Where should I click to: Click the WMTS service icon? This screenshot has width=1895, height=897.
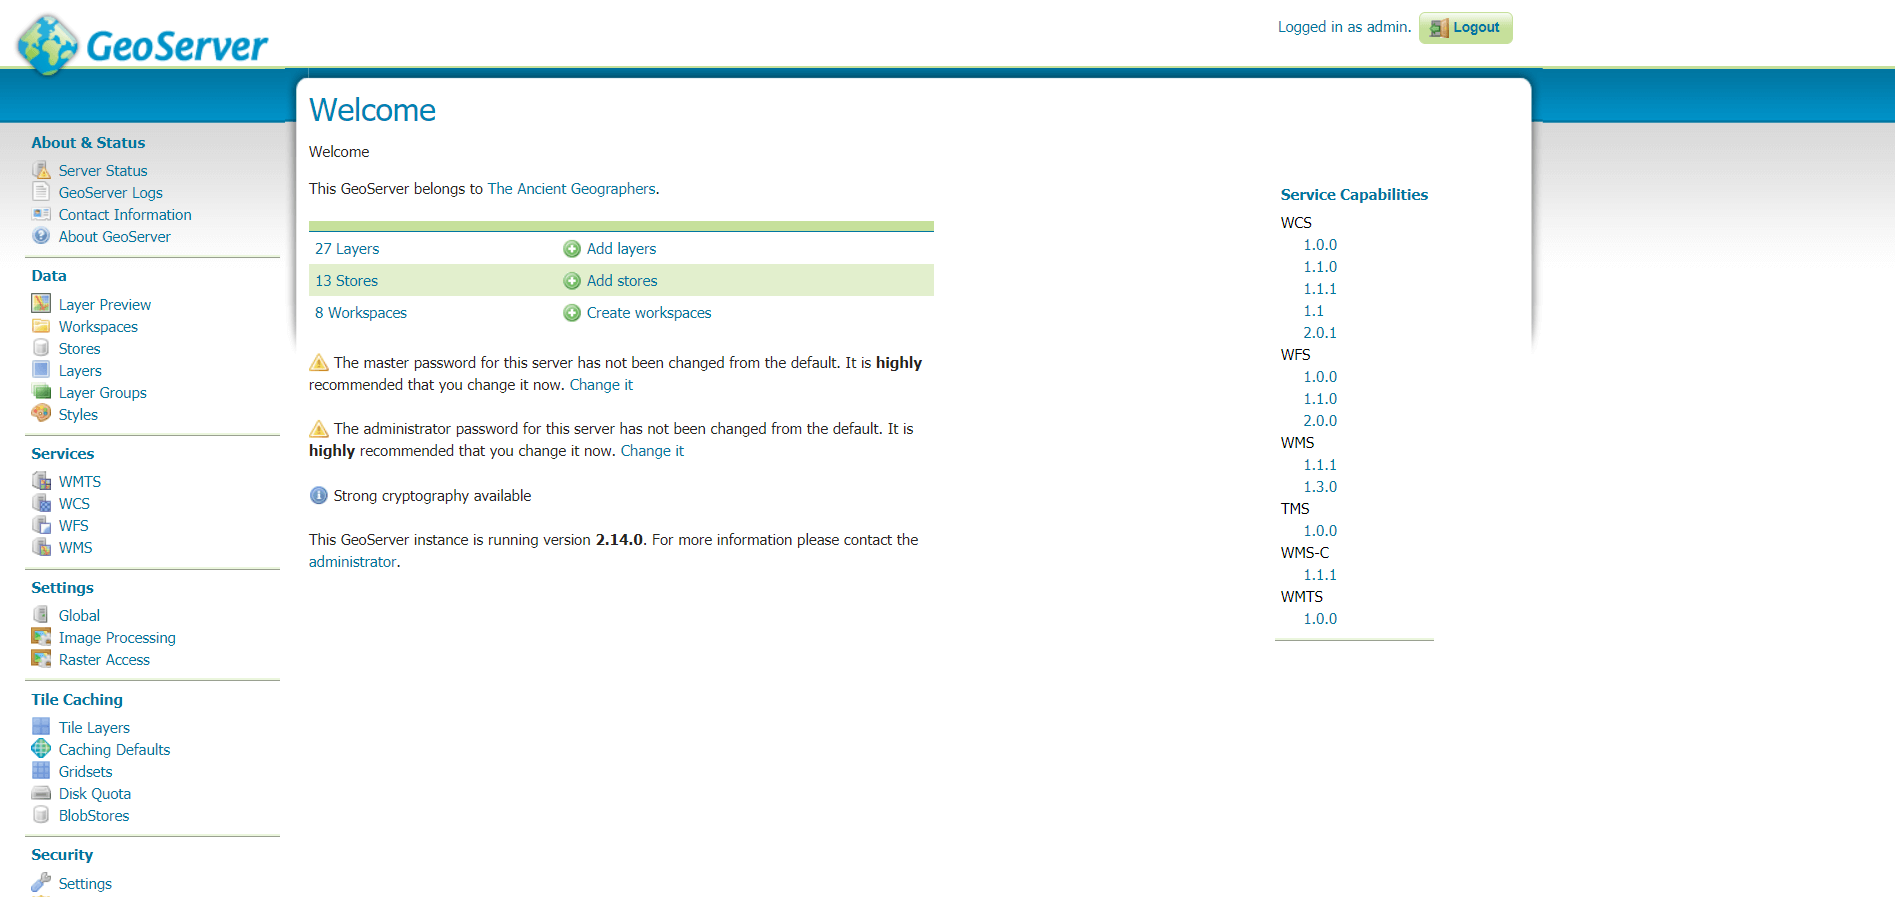41,481
